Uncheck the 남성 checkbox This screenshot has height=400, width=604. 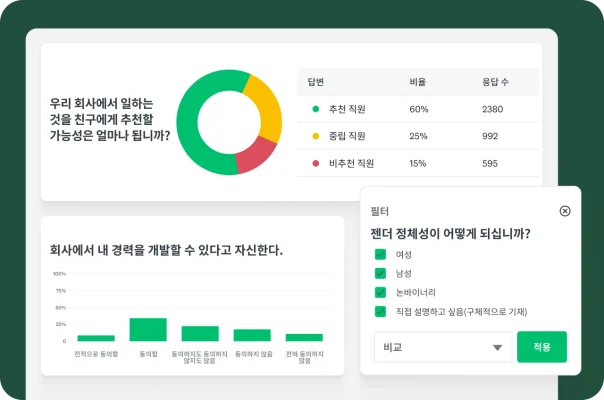click(x=380, y=273)
